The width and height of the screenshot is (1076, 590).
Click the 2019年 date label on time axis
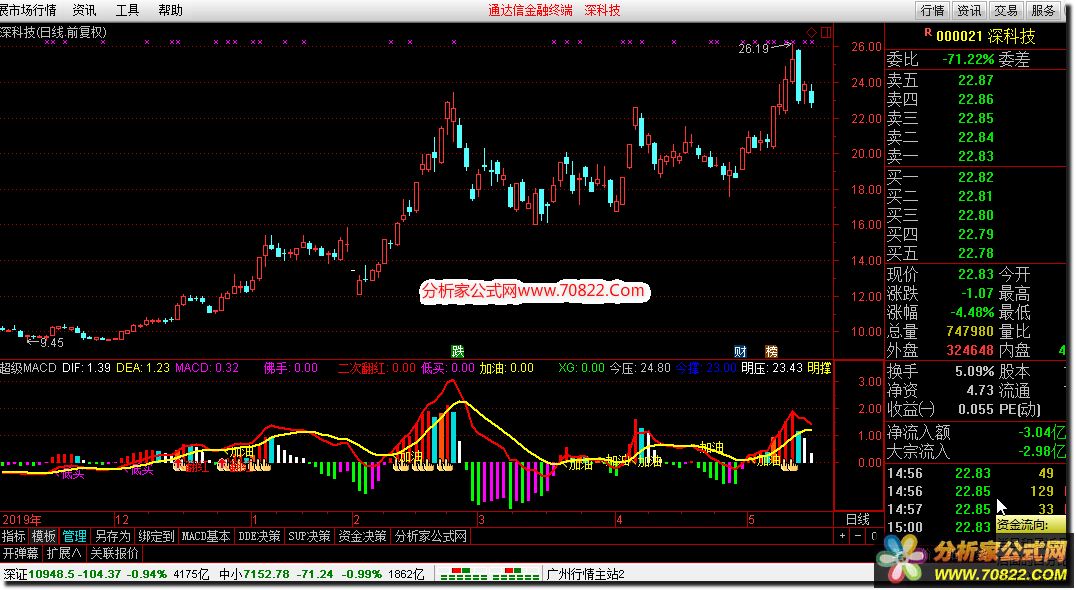tap(21, 519)
